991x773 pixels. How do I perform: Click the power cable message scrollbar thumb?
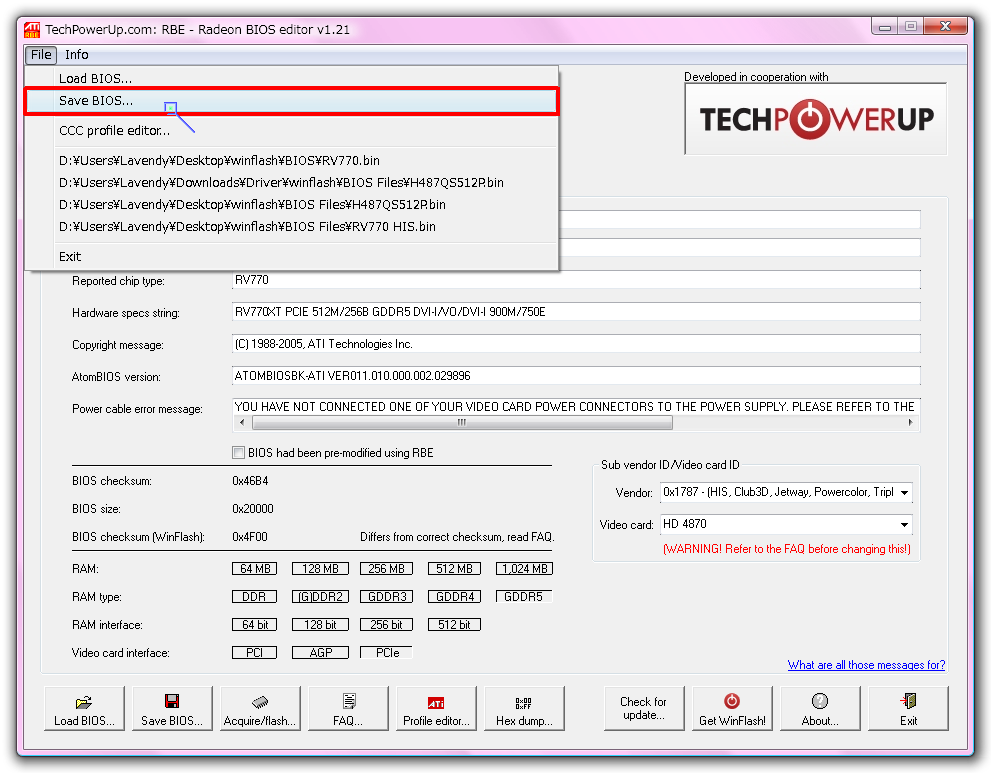(462, 422)
